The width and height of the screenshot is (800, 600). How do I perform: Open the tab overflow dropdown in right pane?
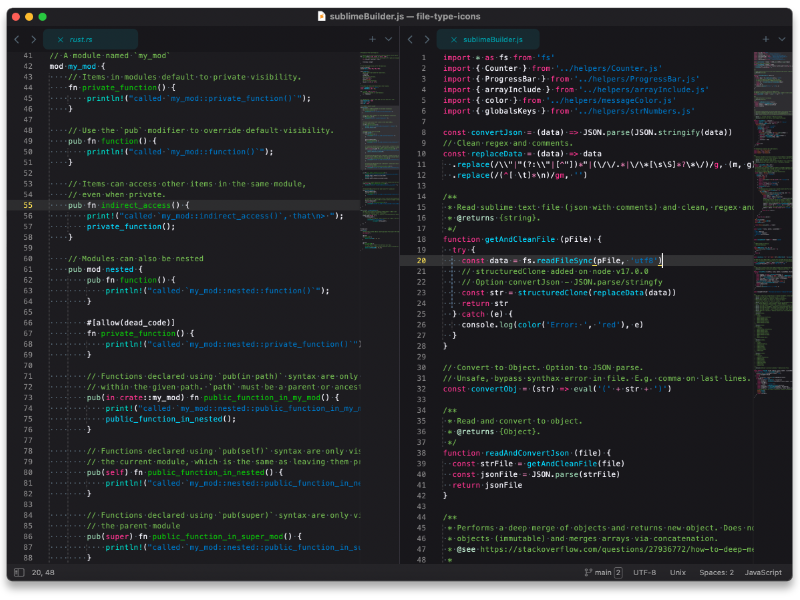coord(782,39)
